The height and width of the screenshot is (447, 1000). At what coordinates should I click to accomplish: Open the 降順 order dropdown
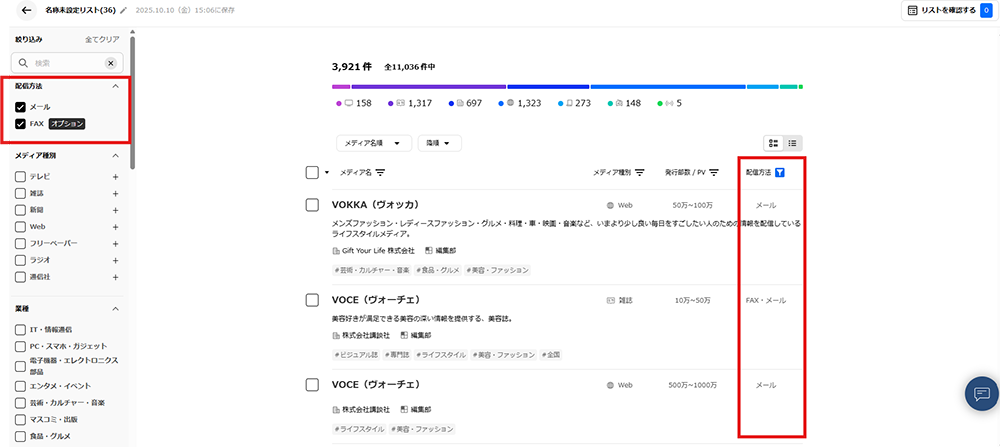[x=439, y=143]
